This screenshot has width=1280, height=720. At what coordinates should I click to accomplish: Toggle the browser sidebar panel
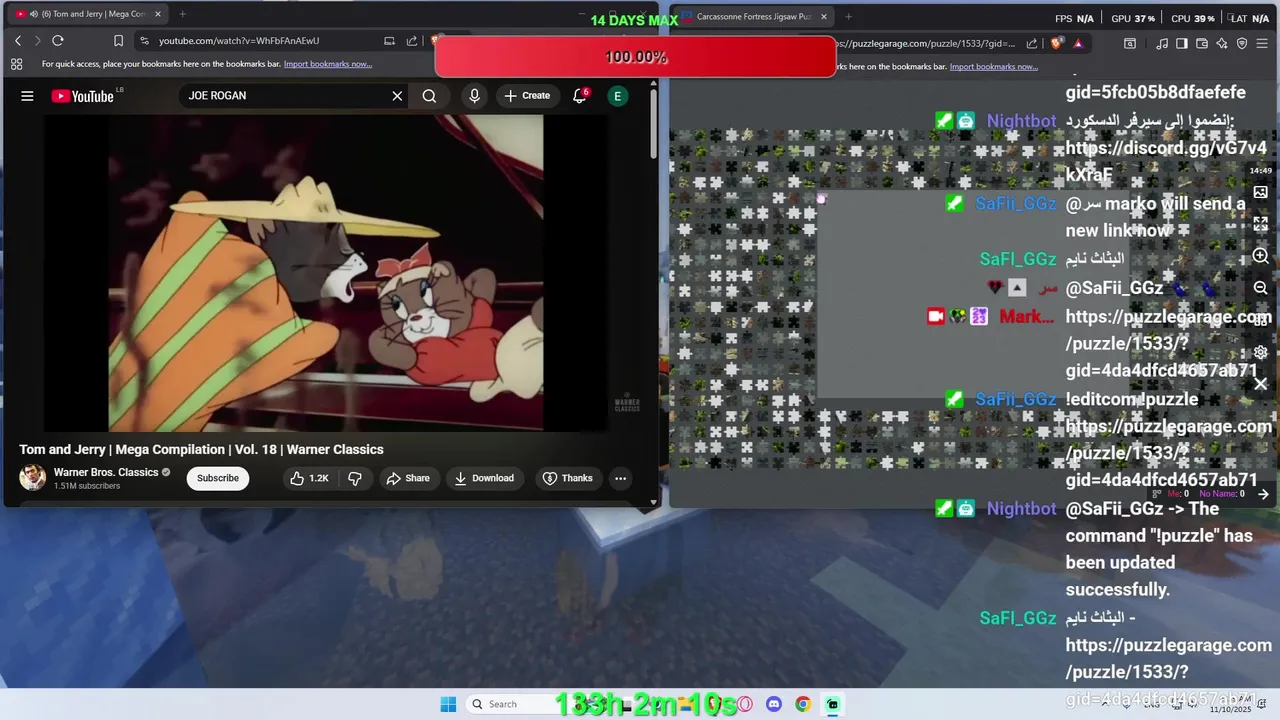[x=1182, y=44]
